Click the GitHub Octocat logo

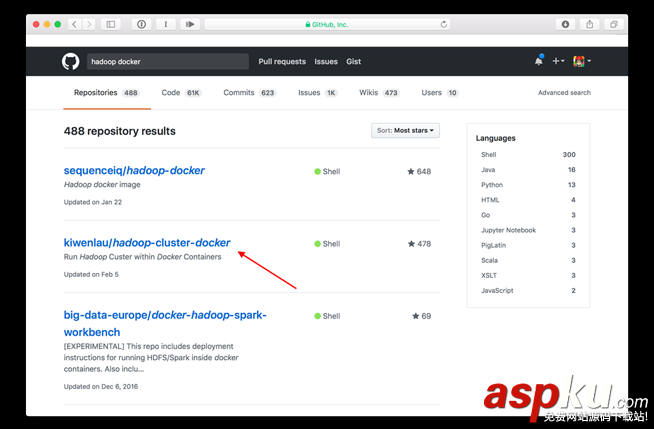coord(70,61)
